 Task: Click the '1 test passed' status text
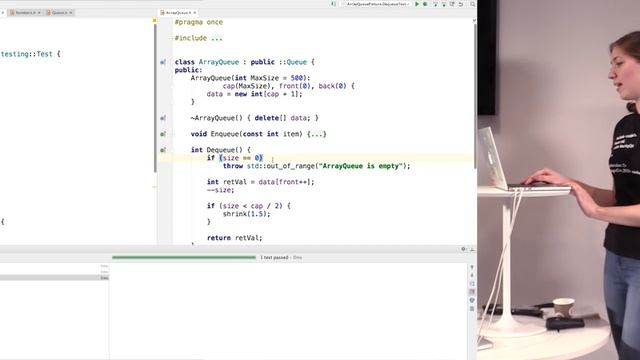274,258
